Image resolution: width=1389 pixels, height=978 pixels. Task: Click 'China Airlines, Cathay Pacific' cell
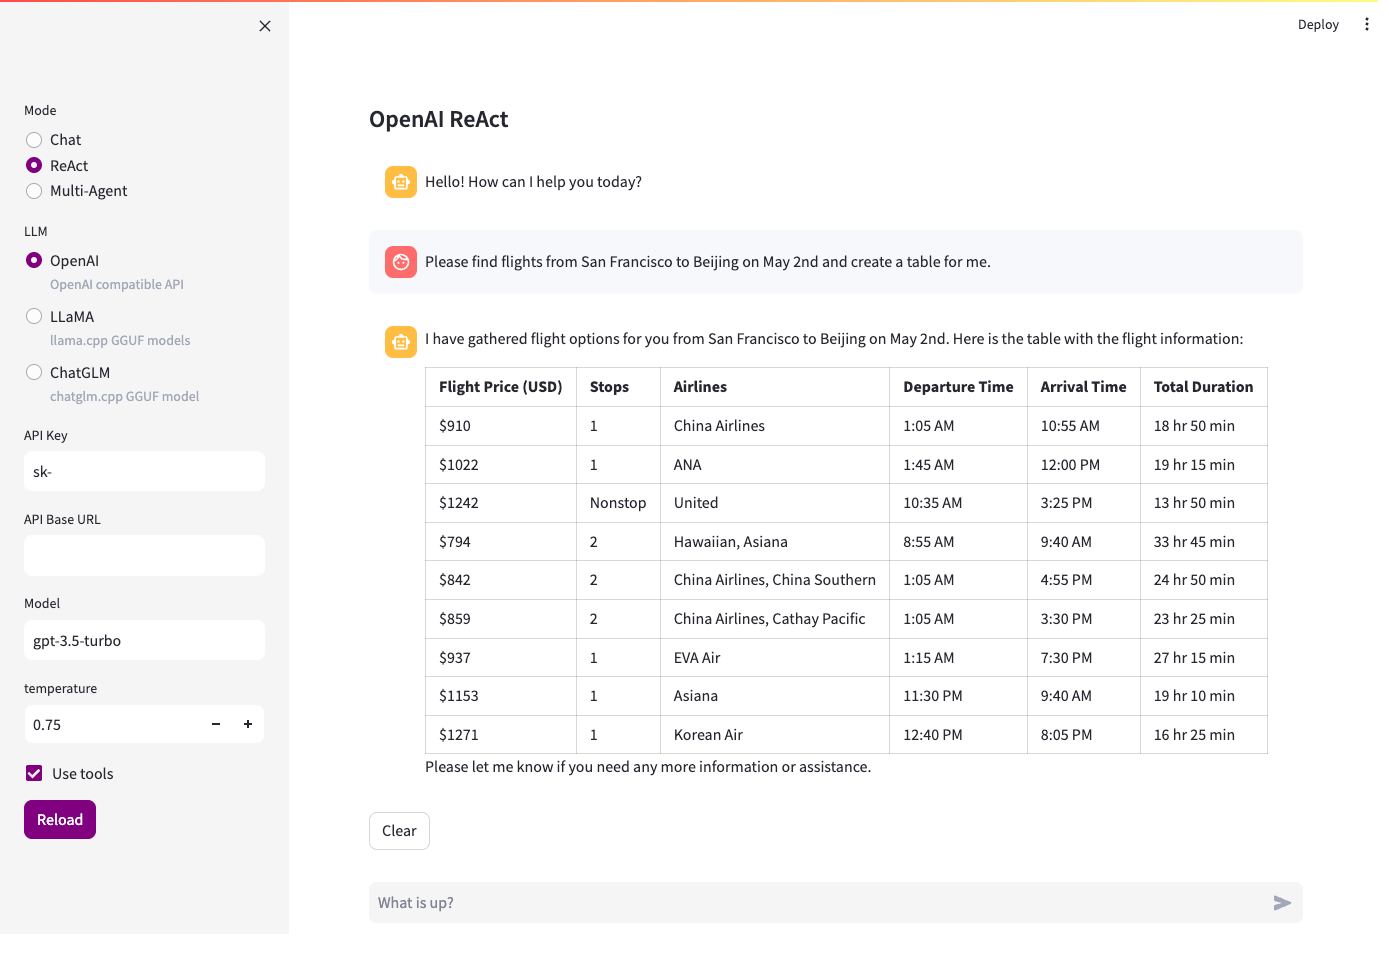click(775, 619)
